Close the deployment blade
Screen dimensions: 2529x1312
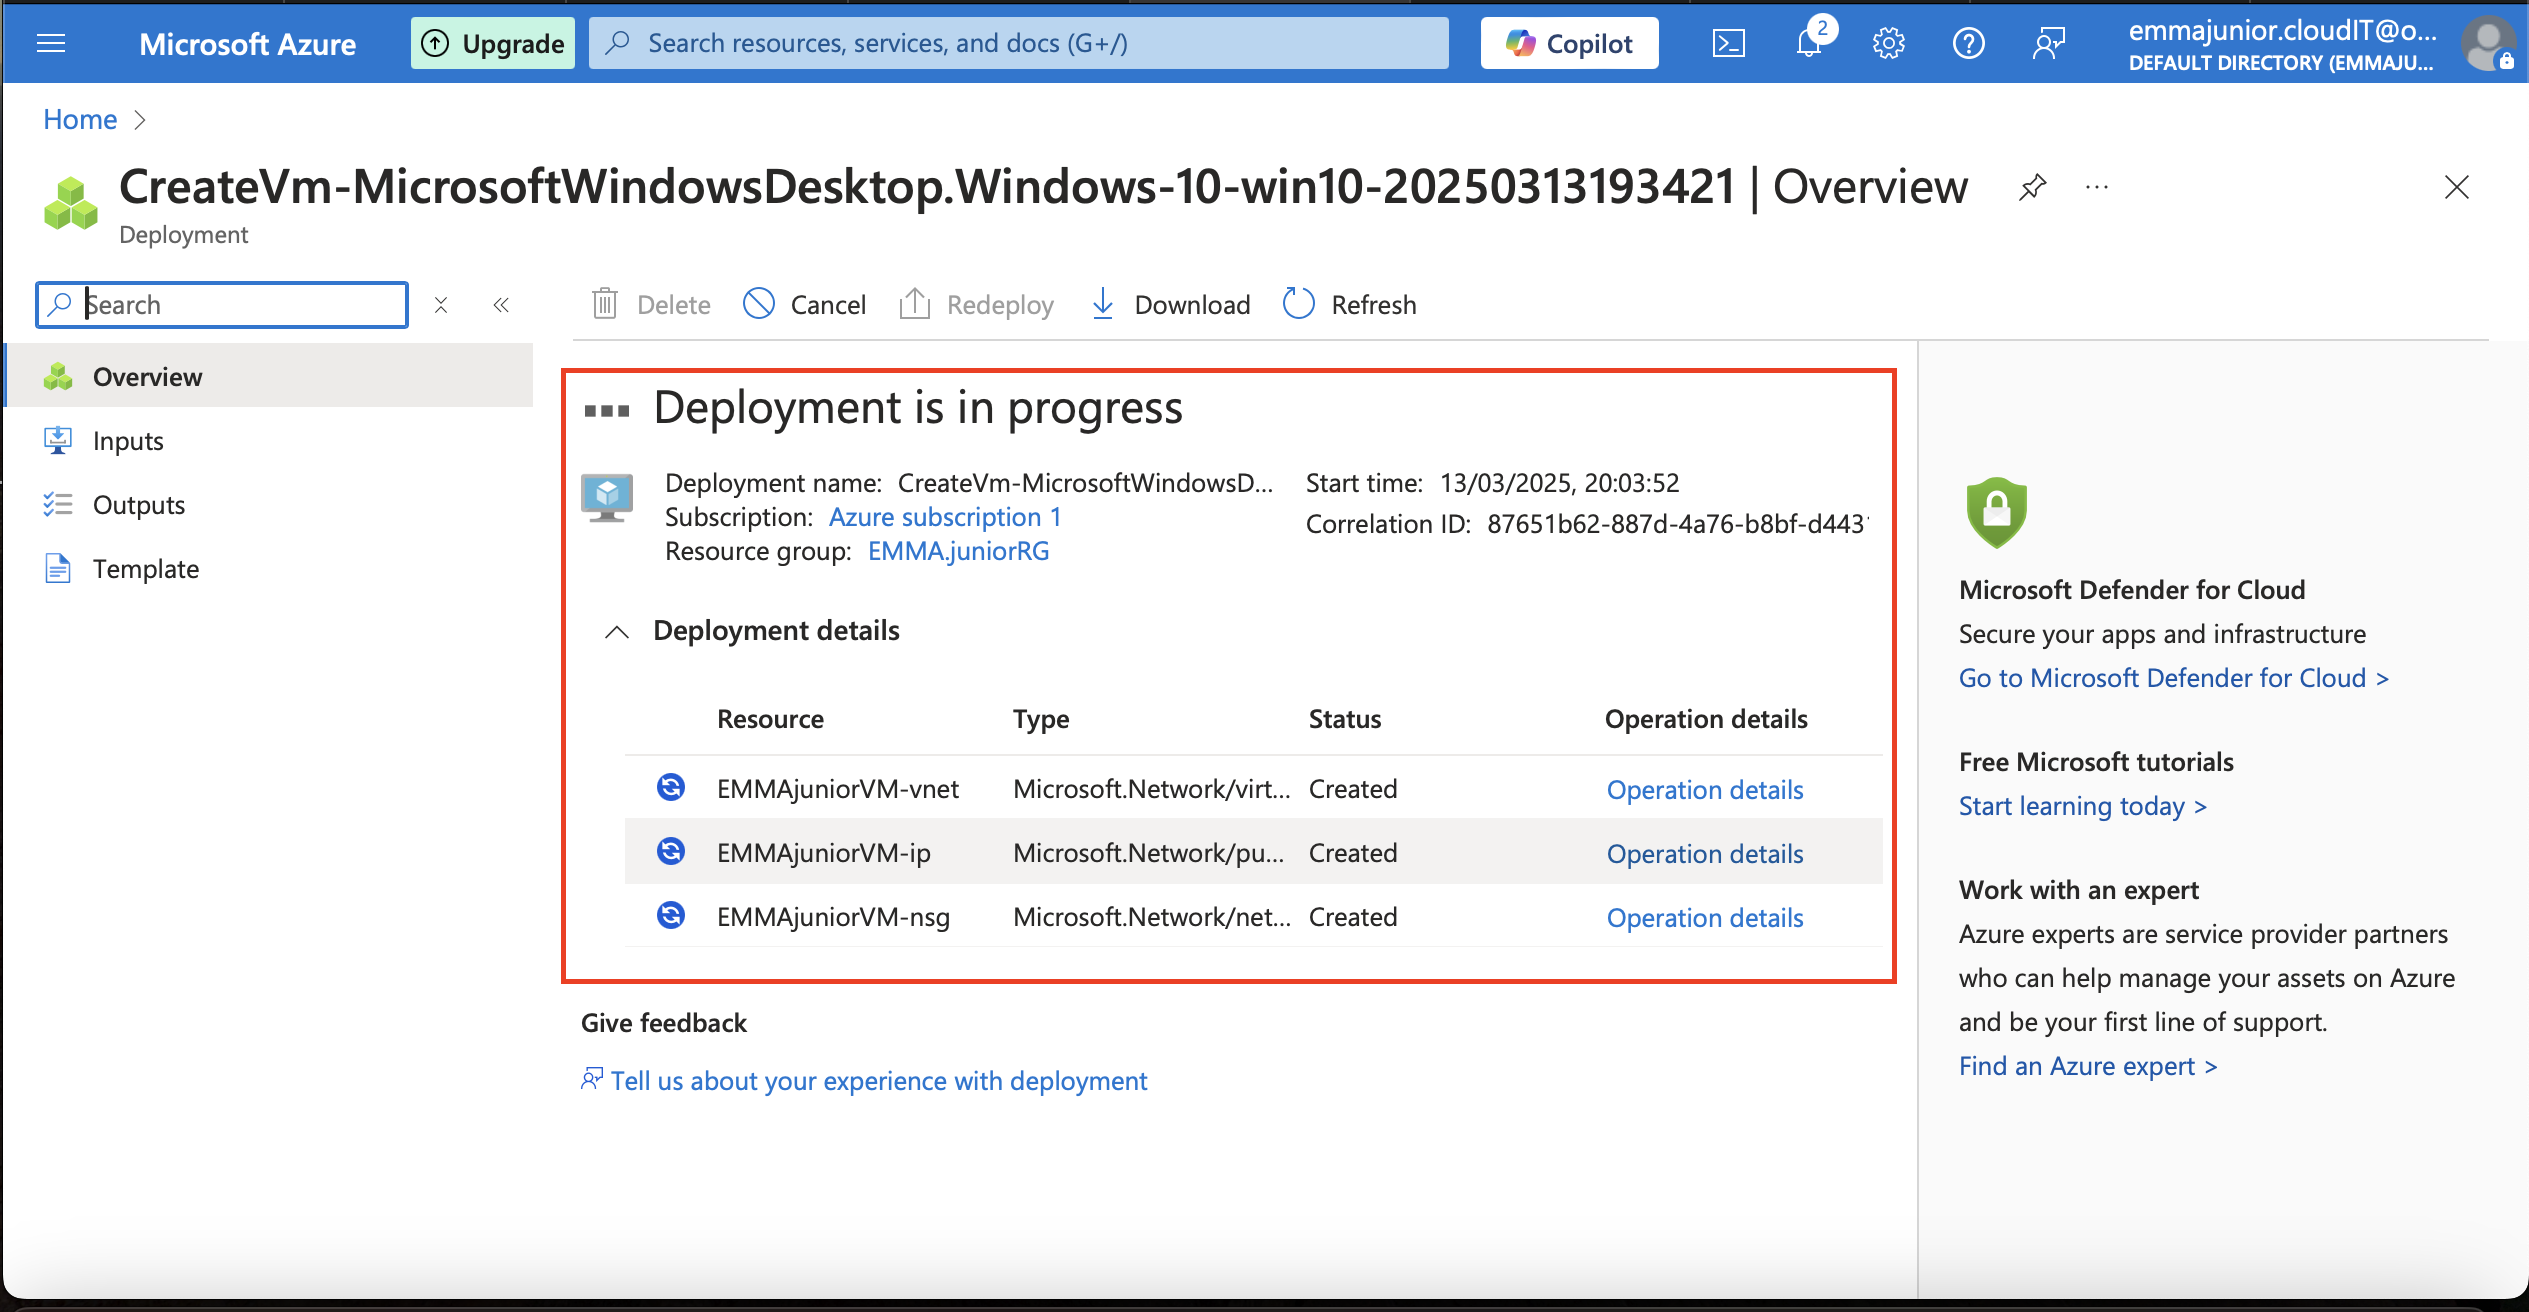pyautogui.click(x=2457, y=187)
